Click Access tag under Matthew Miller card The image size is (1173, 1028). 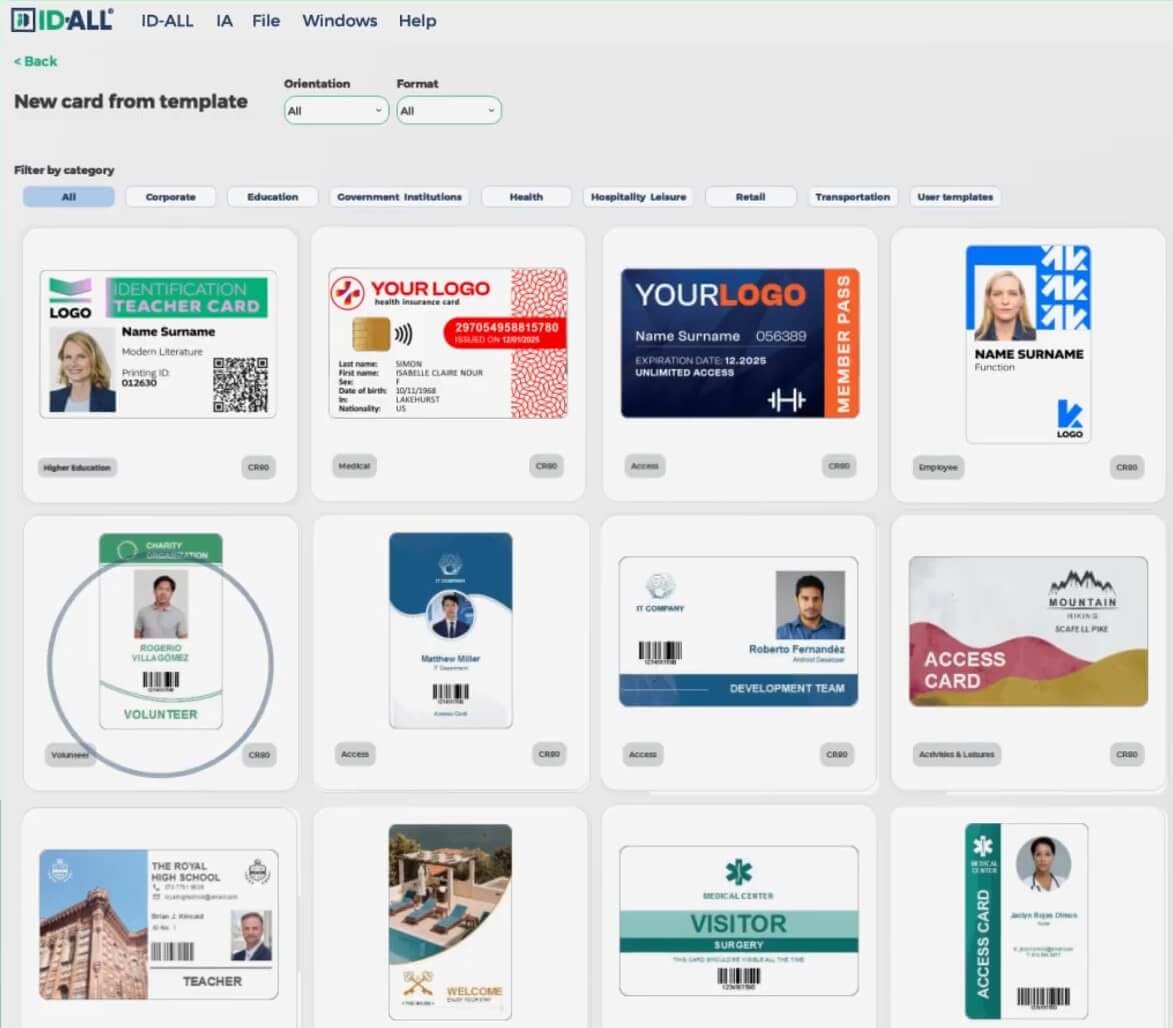pos(355,754)
